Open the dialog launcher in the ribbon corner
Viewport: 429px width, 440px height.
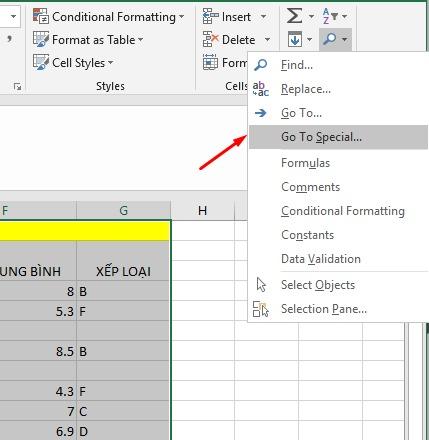pyautogui.click(x=17, y=87)
